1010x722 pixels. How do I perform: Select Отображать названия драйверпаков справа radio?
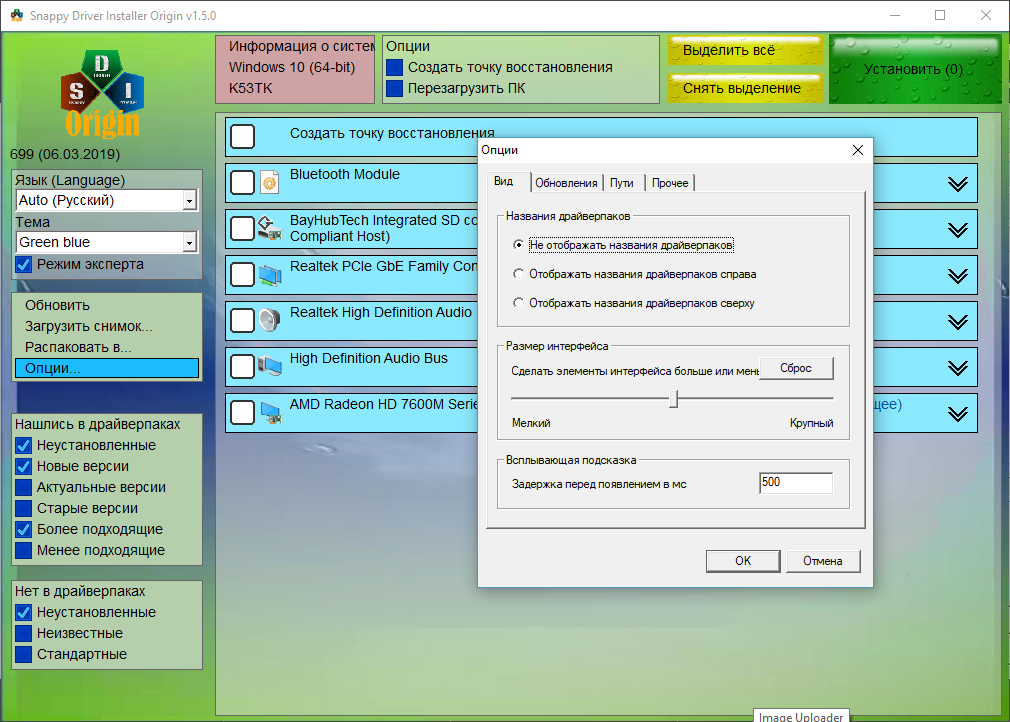518,274
